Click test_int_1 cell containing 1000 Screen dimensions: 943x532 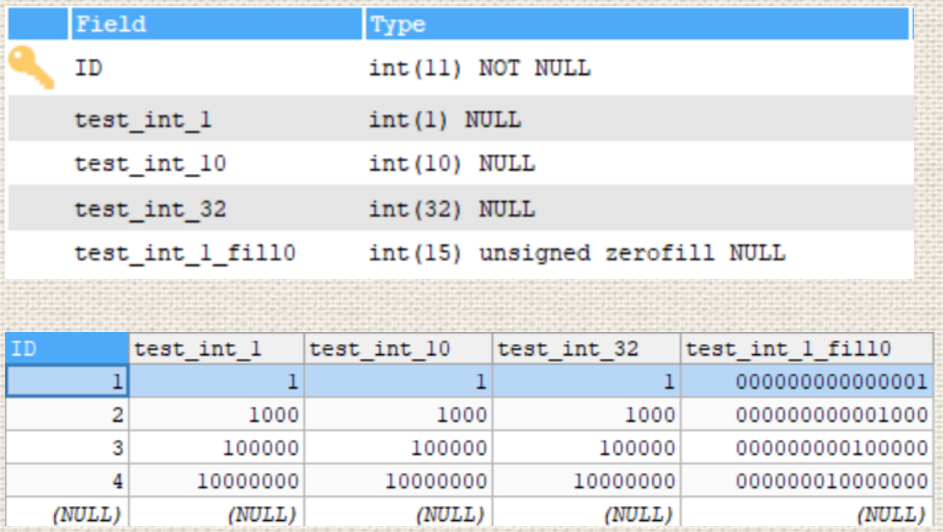[x=217, y=415]
